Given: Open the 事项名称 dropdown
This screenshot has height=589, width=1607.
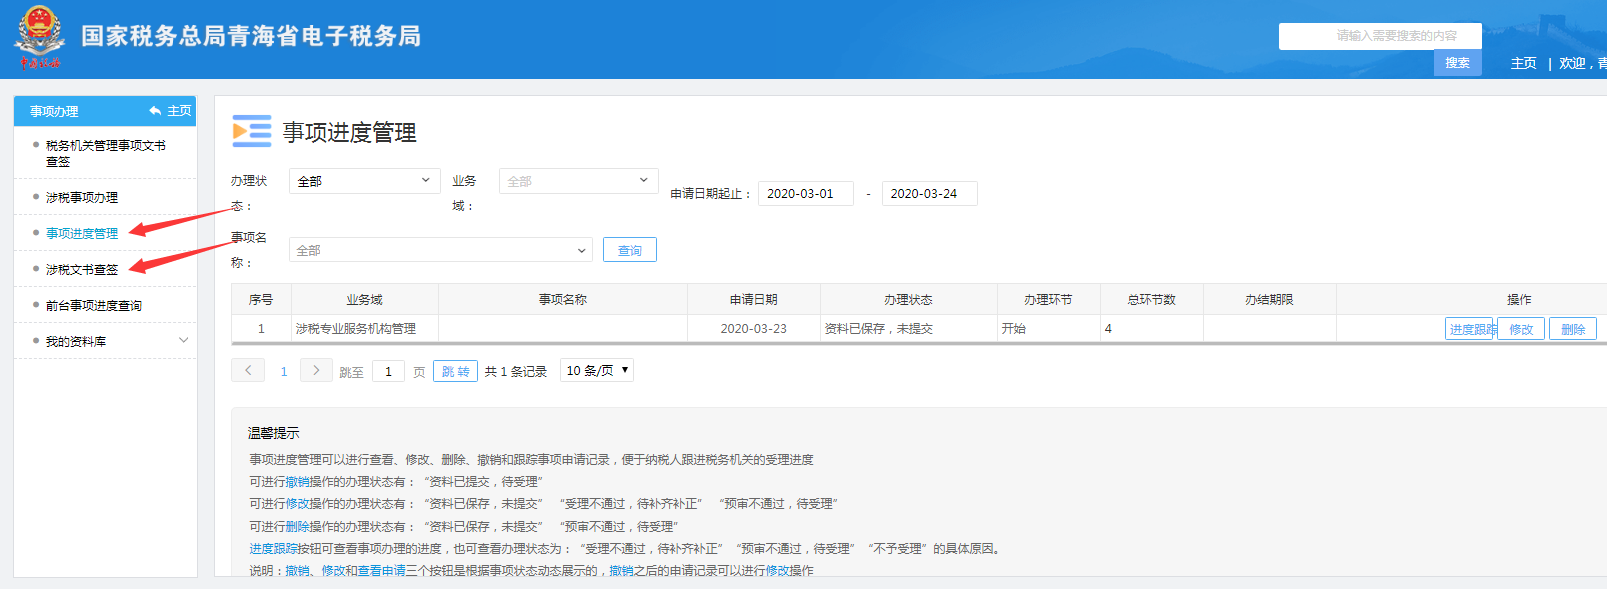Looking at the screenshot, I should coord(440,250).
